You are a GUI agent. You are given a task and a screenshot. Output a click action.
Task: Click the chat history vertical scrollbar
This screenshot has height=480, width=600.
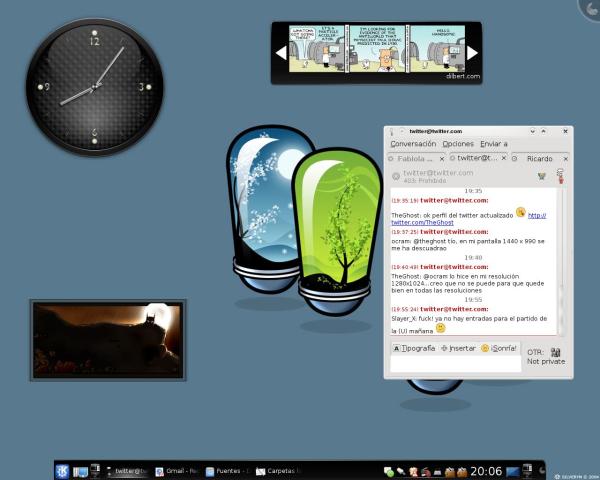pos(561,262)
